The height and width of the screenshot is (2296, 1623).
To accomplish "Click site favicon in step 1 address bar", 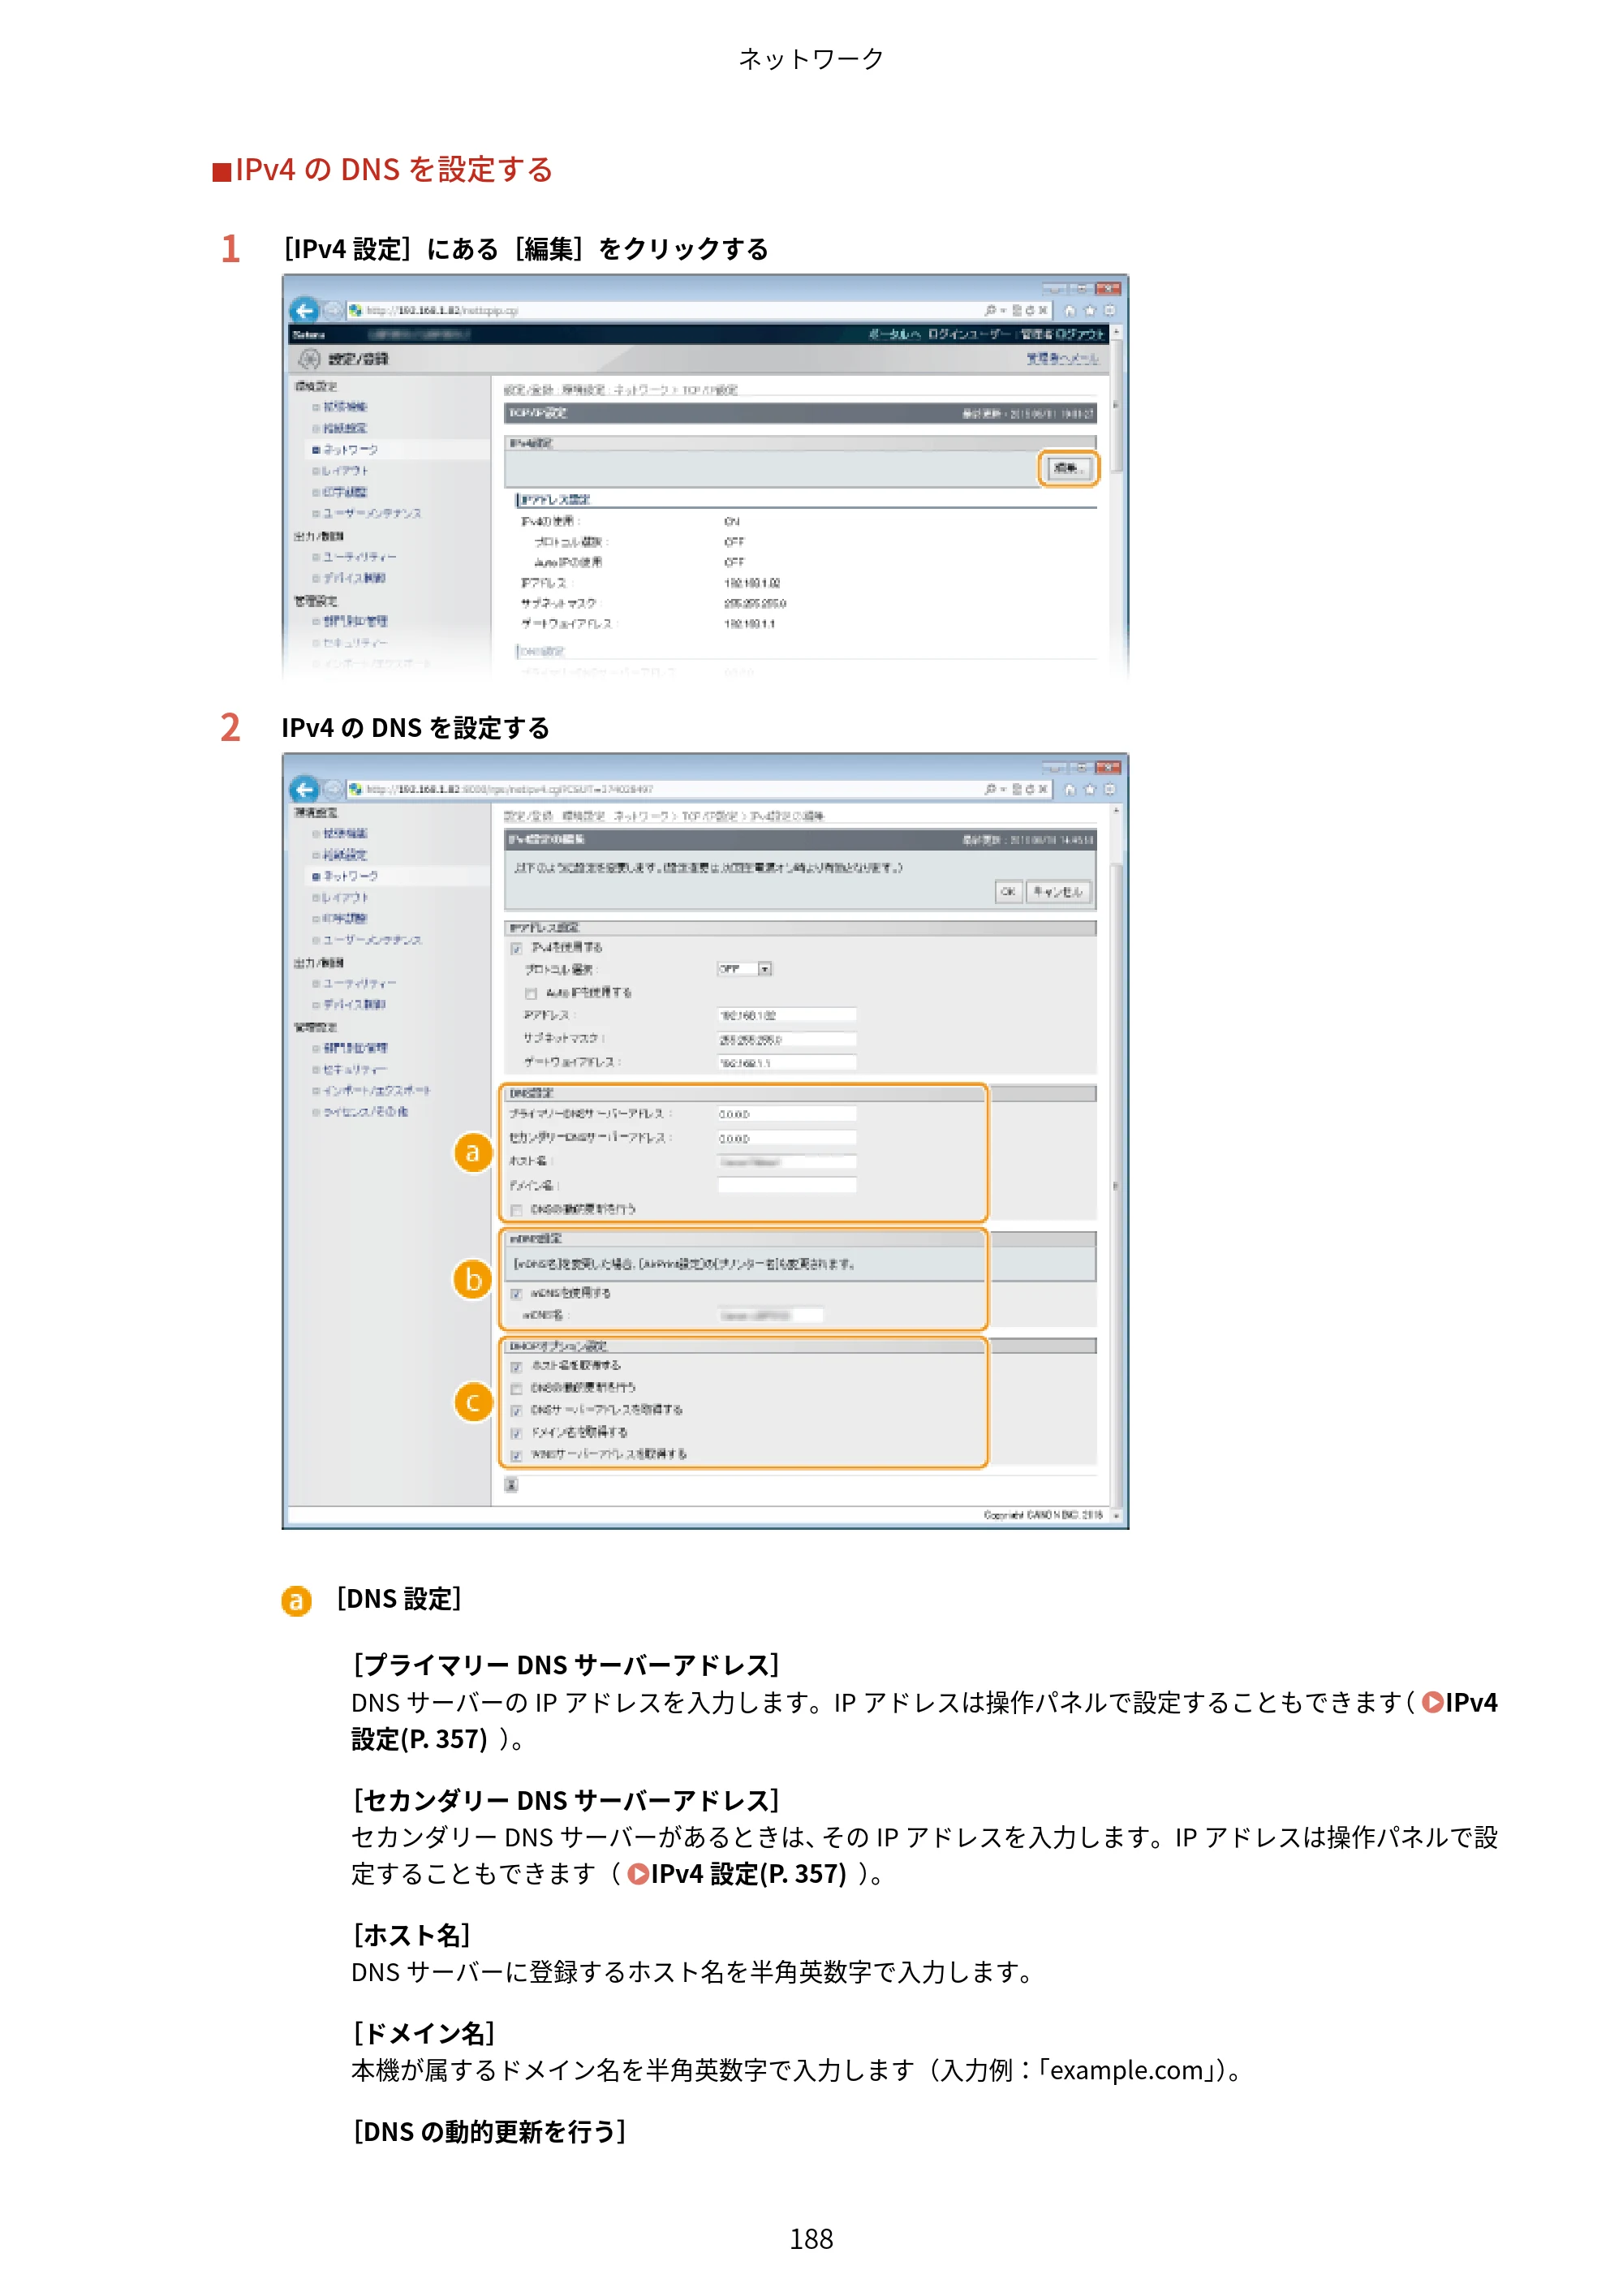I will point(355,310).
